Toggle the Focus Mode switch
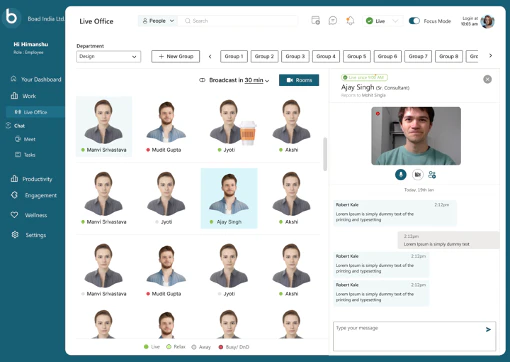 (414, 21)
